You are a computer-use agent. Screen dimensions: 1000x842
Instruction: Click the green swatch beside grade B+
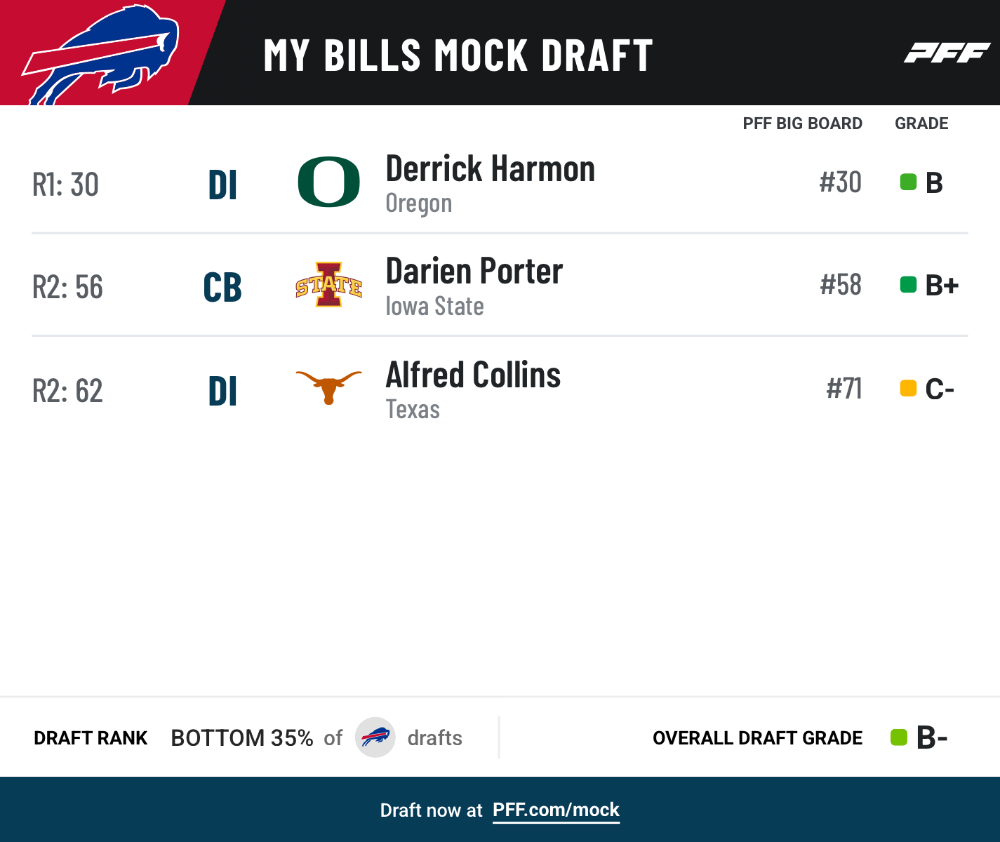[908, 284]
